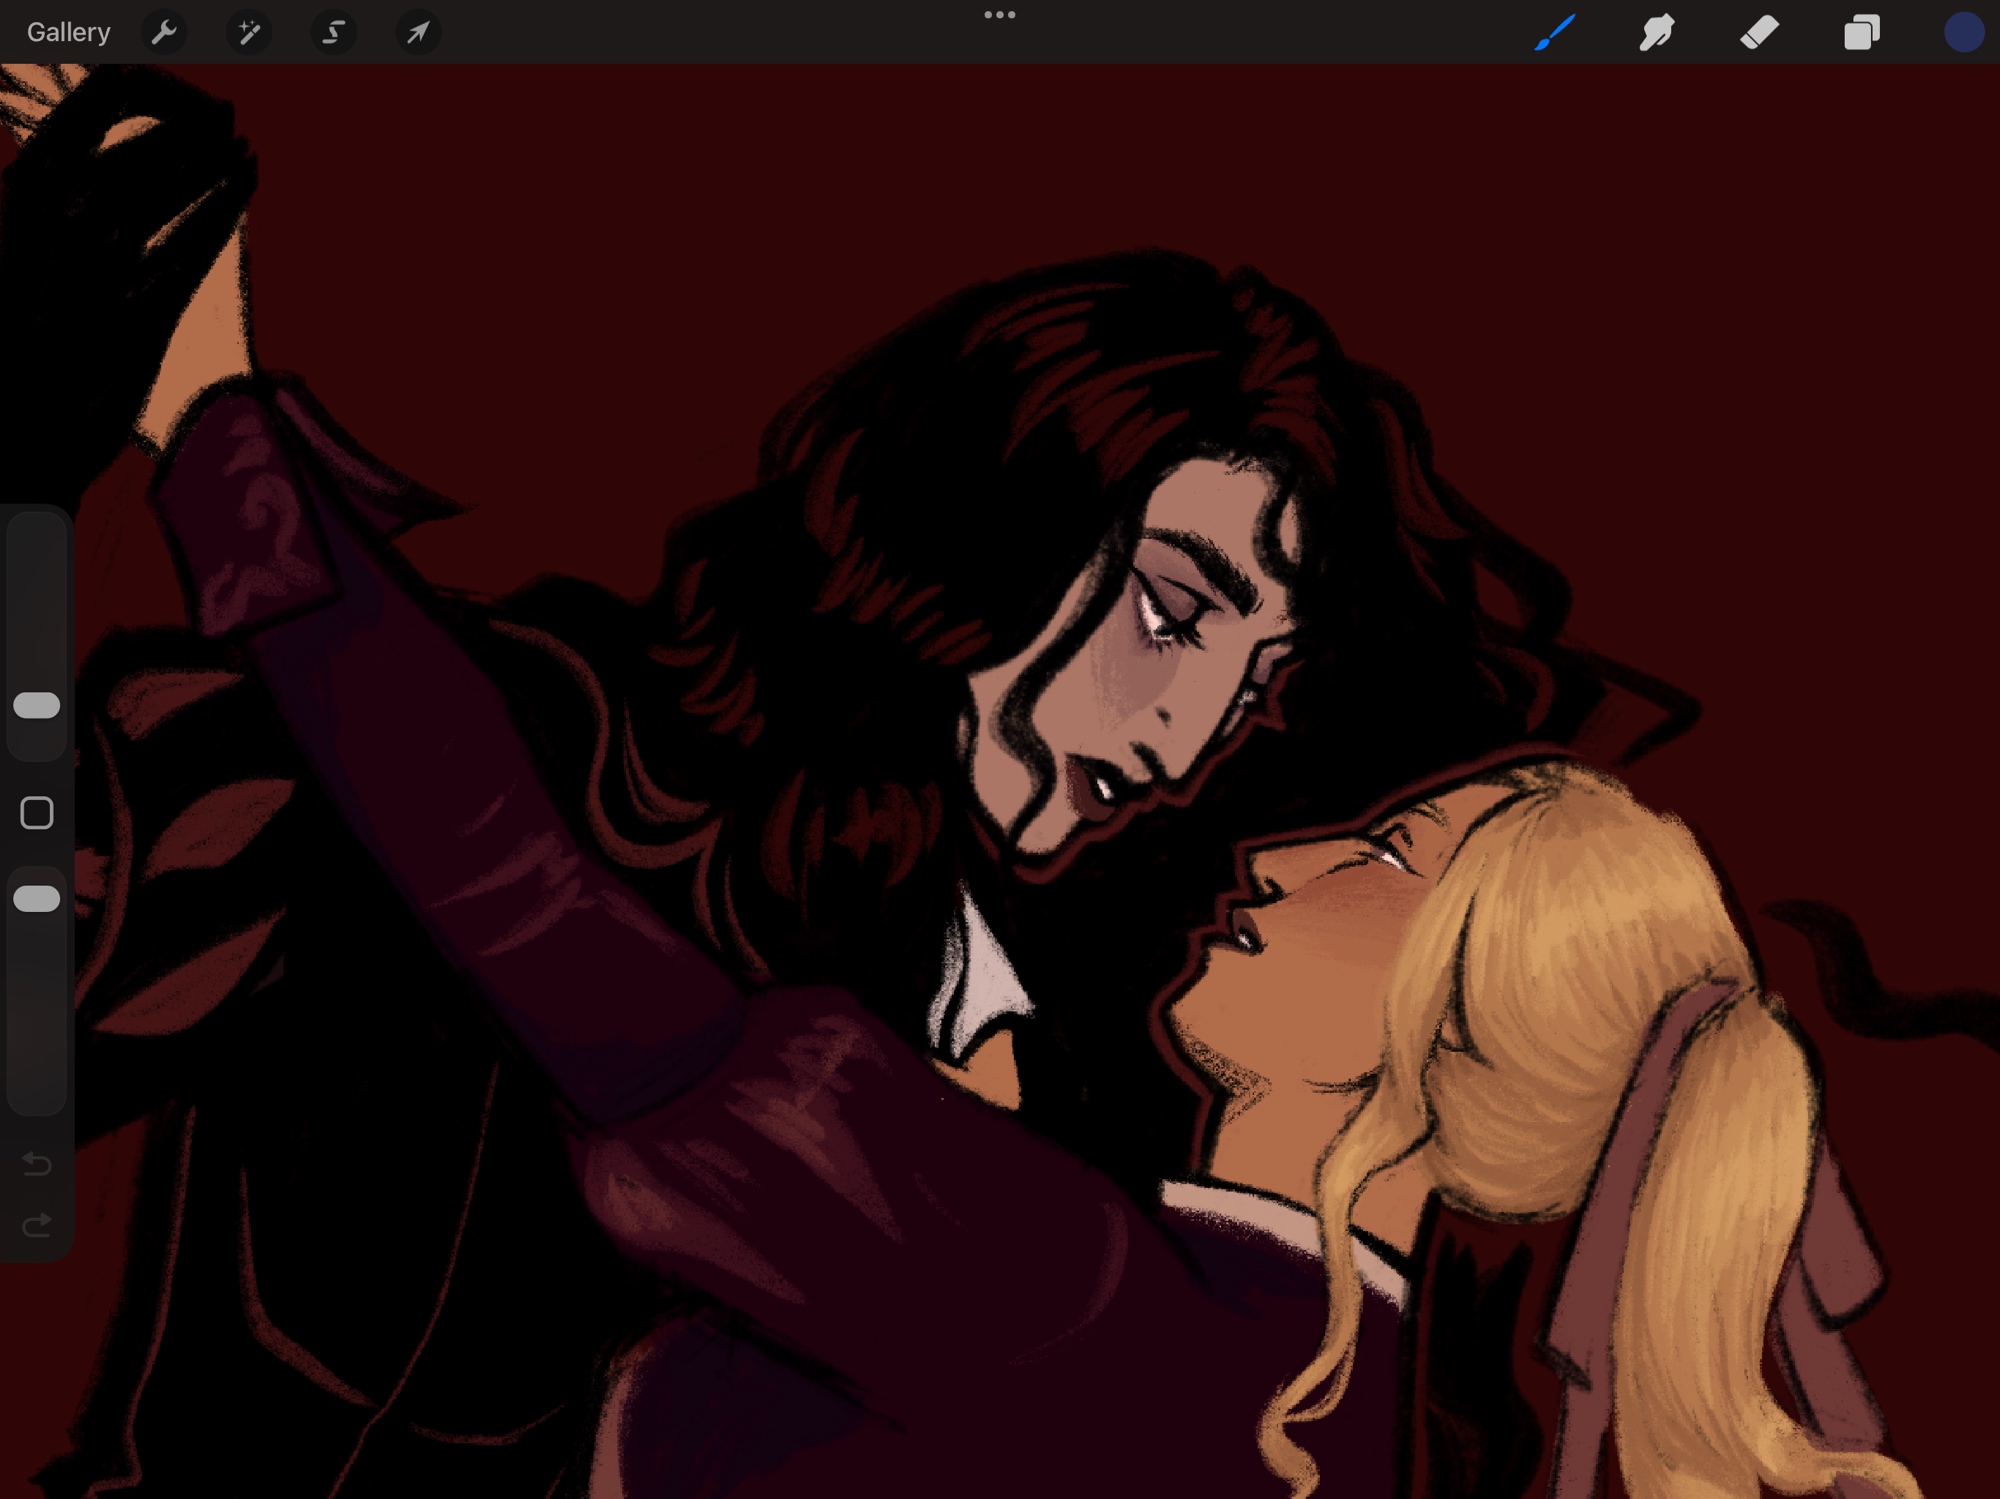Image resolution: width=2000 pixels, height=1499 pixels.
Task: Activate the Transform arrow tool
Action: click(418, 33)
